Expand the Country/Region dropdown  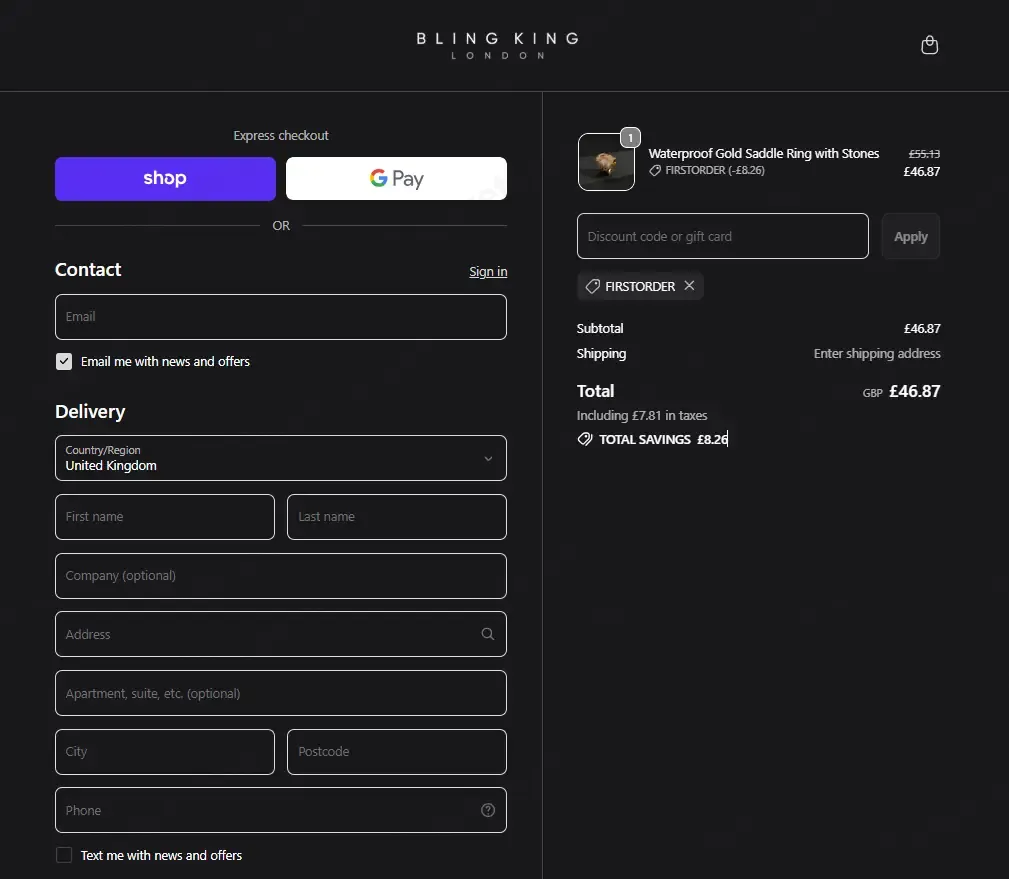point(281,458)
